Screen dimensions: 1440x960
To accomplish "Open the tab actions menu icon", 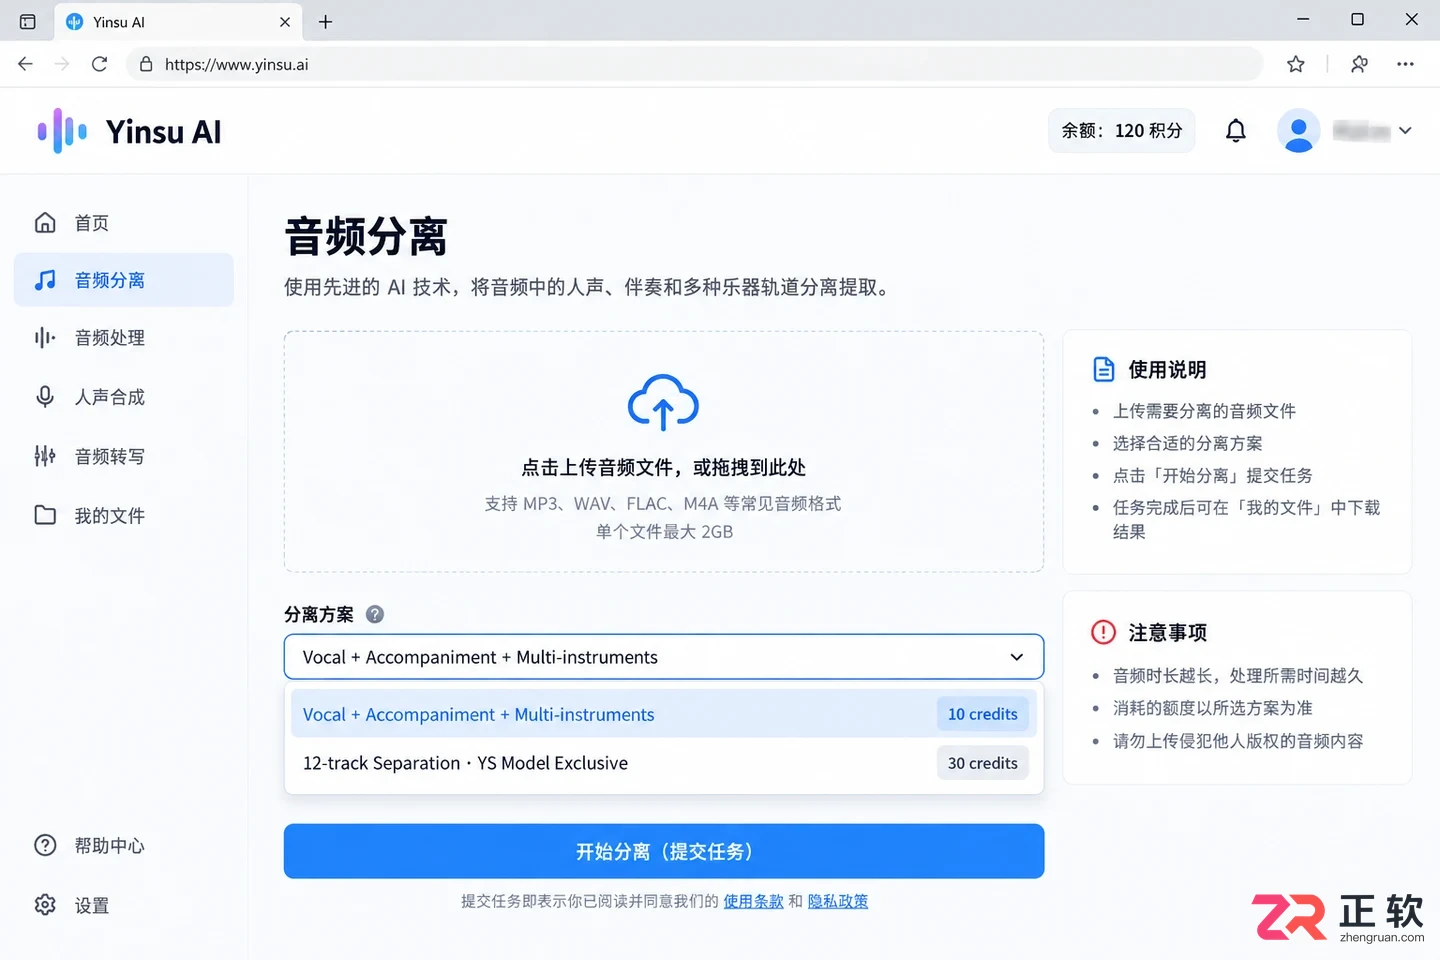I will point(28,21).
